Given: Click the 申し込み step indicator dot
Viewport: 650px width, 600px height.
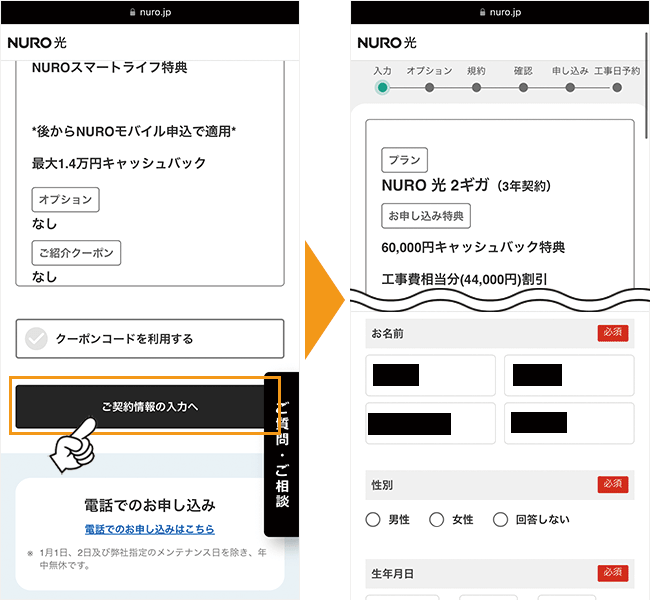Looking at the screenshot, I should (x=570, y=87).
